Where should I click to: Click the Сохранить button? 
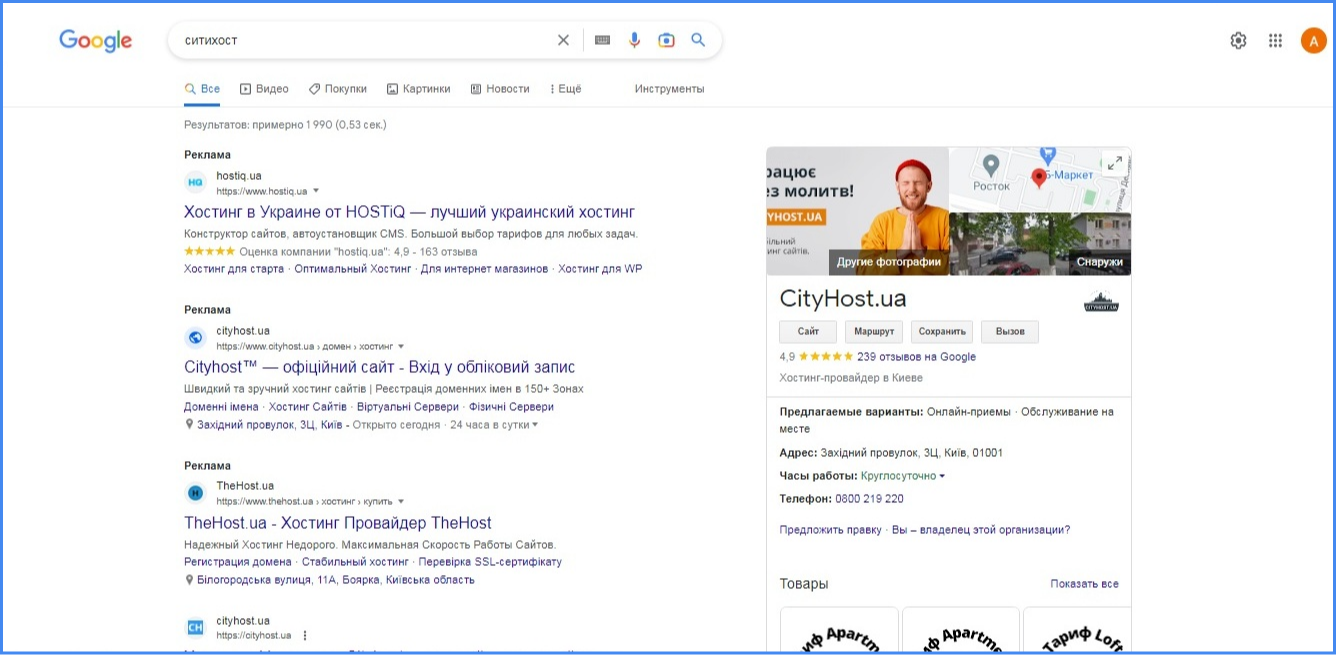click(x=942, y=332)
